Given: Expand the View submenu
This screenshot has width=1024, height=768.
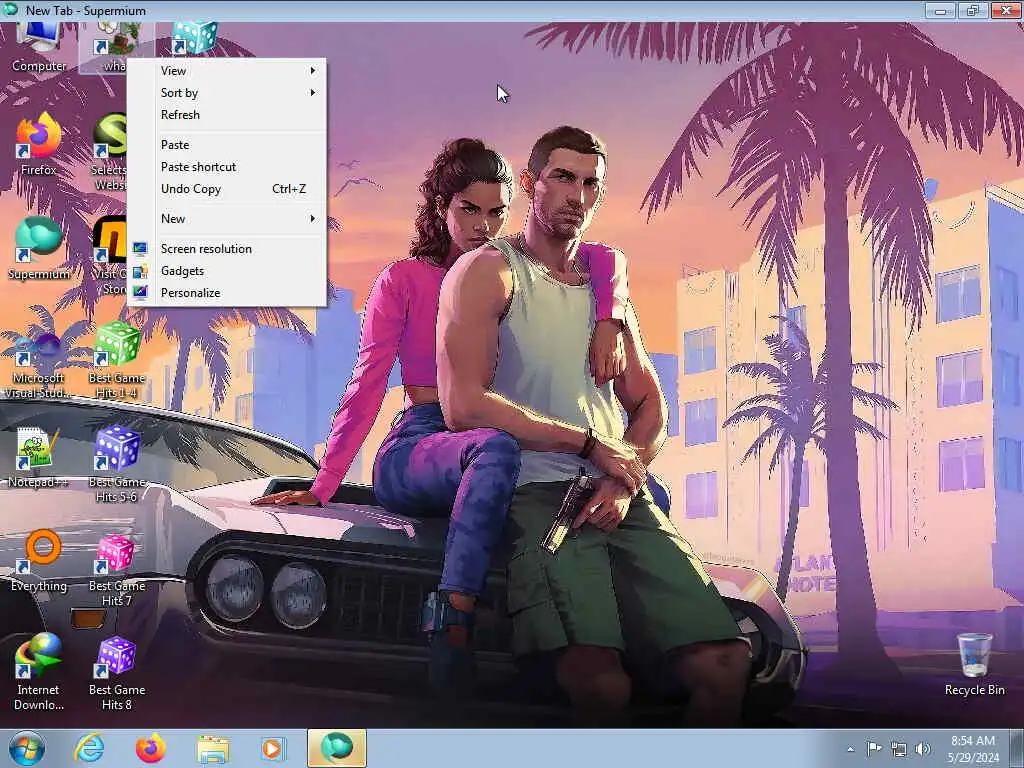Looking at the screenshot, I should [x=227, y=71].
